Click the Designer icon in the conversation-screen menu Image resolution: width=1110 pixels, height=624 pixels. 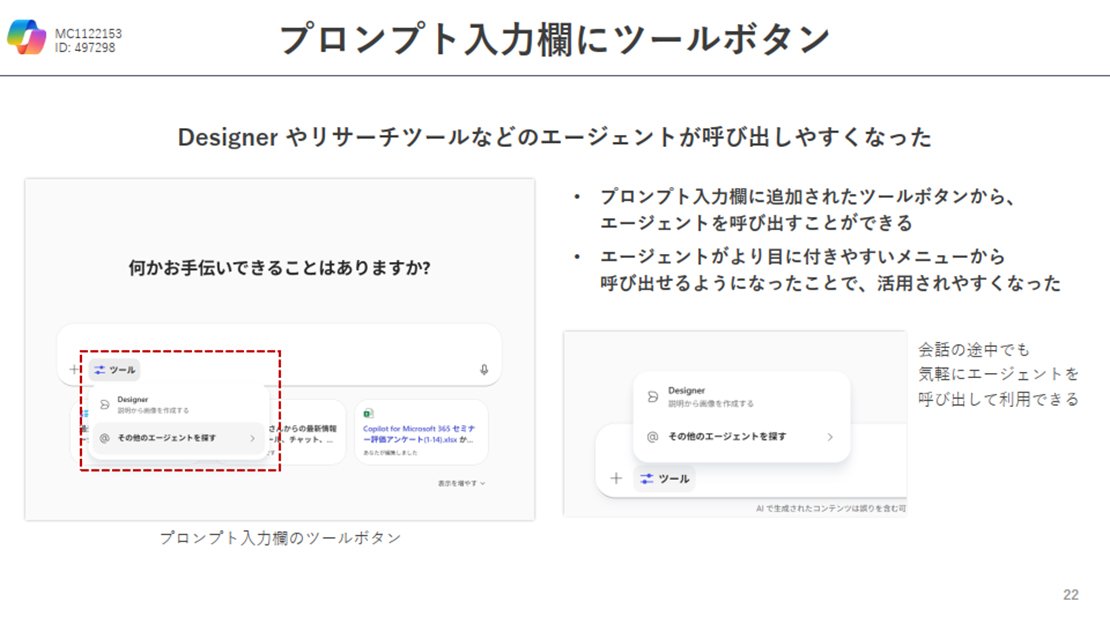[x=653, y=397]
